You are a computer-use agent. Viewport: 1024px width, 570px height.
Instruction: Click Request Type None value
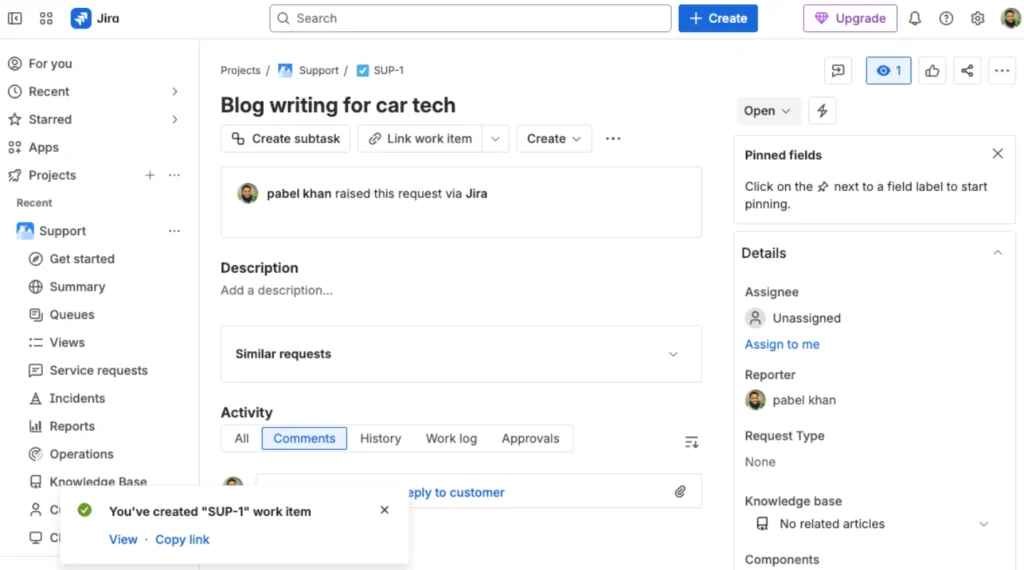760,462
